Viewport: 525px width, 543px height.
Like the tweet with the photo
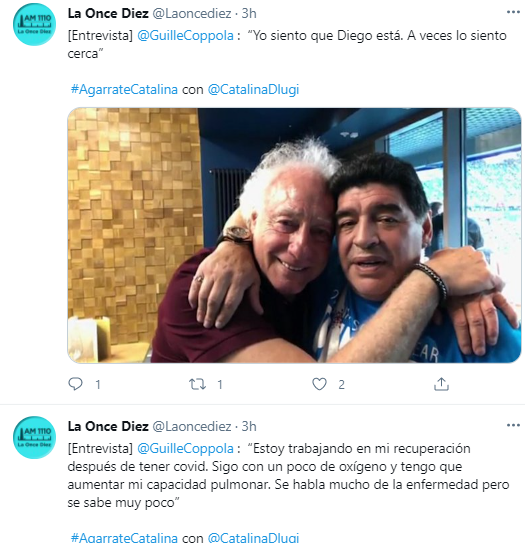[319, 384]
